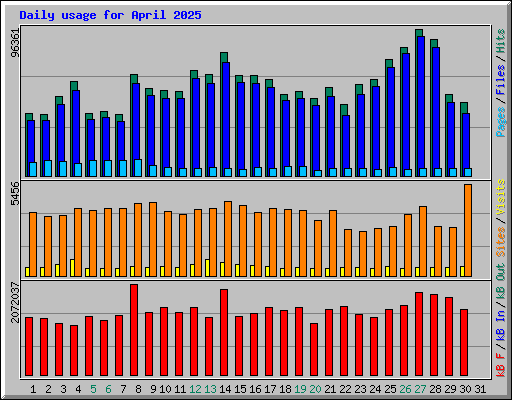Click the 'Sites' legend label
The height and width of the screenshot is (400, 512).
click(501, 242)
